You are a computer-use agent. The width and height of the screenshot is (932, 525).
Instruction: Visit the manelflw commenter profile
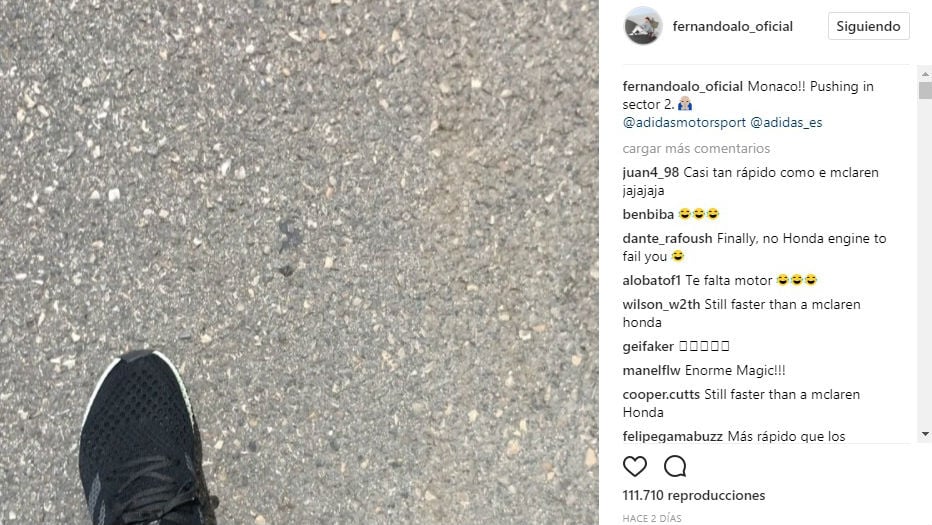(651, 370)
